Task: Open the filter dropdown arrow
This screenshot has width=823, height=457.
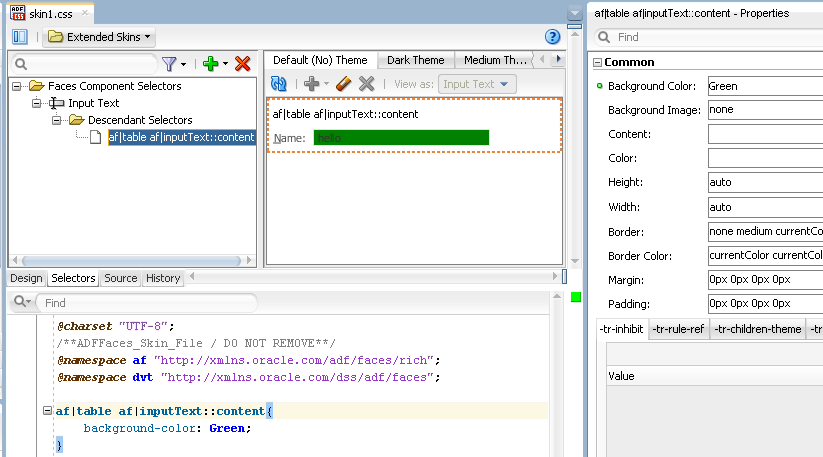Action: point(183,65)
